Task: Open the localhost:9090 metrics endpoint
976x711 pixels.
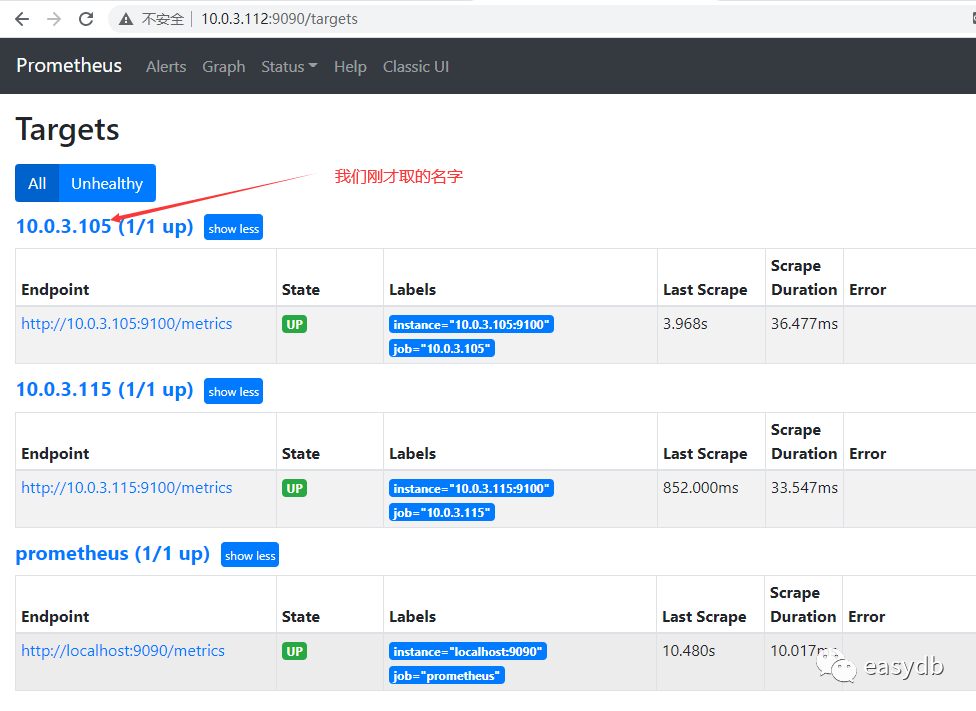Action: pos(123,651)
